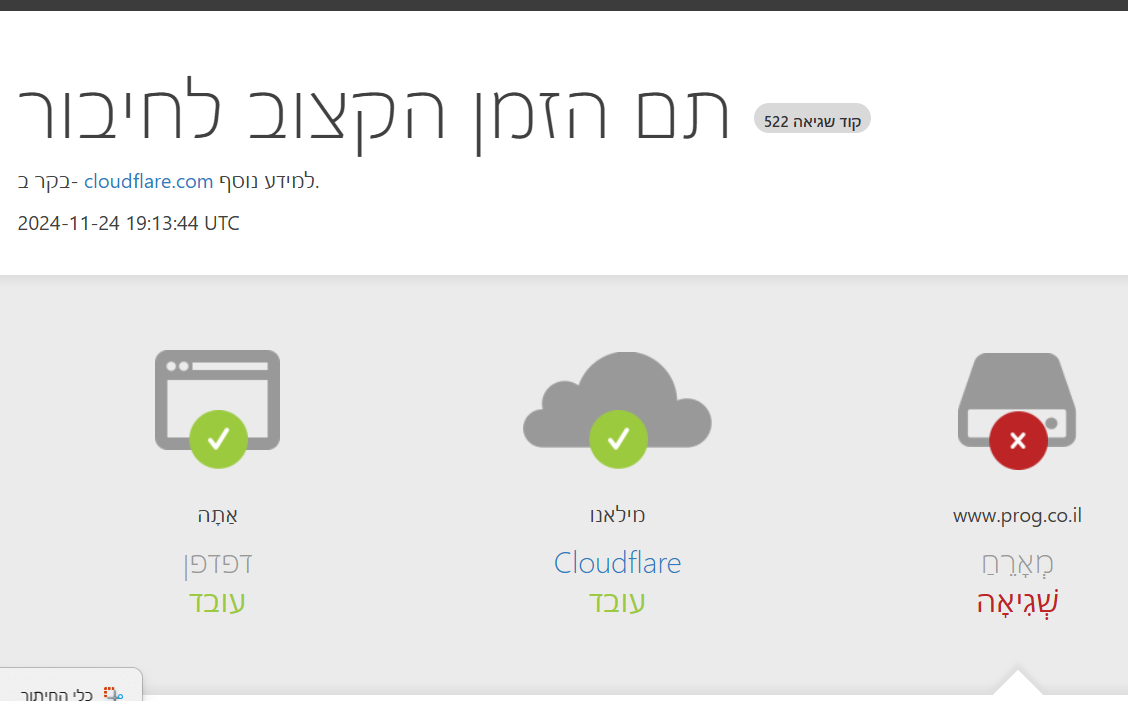Click the כלי החיתור popup panel

pos(70,688)
